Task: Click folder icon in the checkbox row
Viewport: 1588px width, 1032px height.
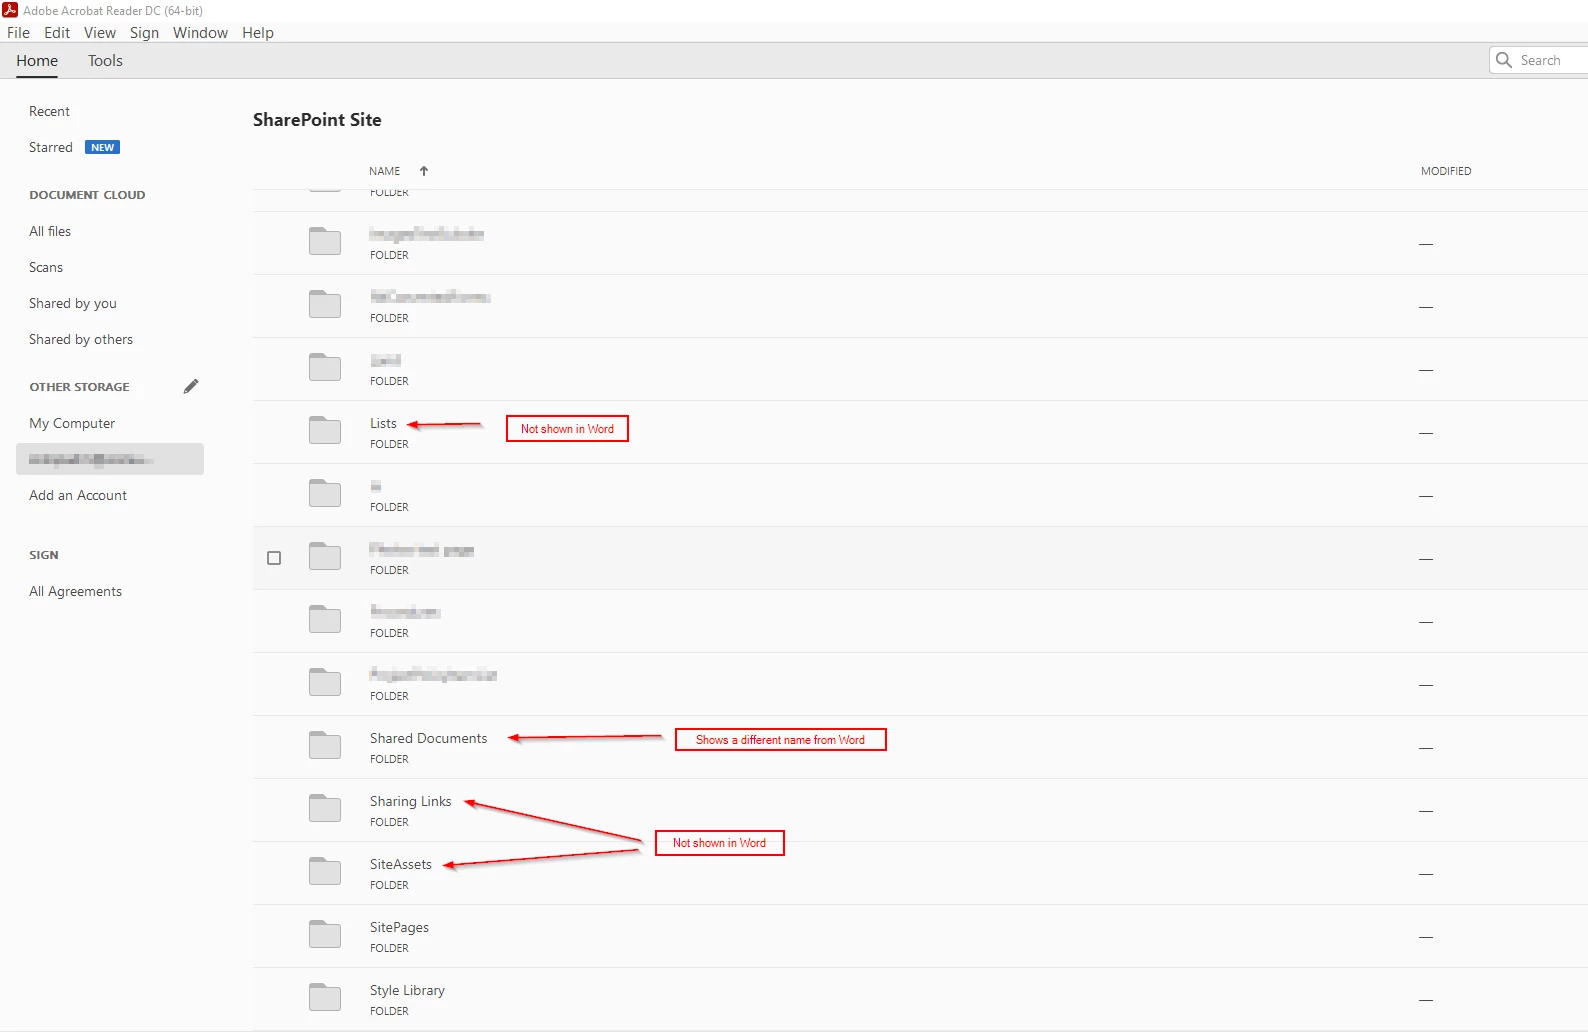Action: click(x=325, y=556)
